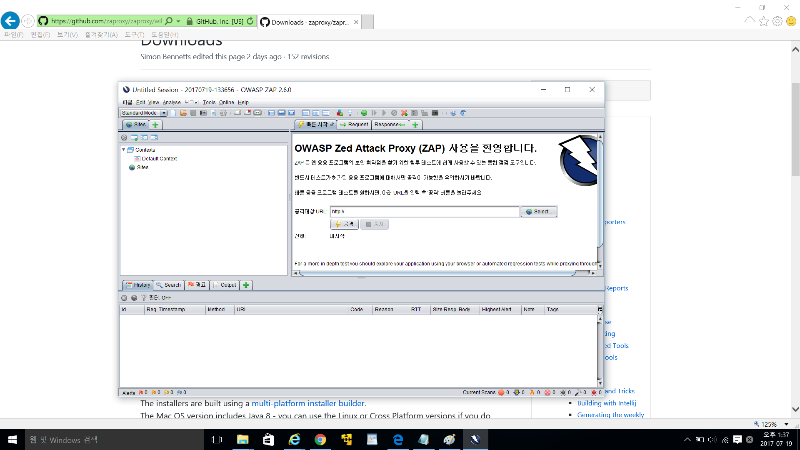Screen dimensions: 800x450
Task: Open the Tools menu in ZAP
Action: pos(209,102)
